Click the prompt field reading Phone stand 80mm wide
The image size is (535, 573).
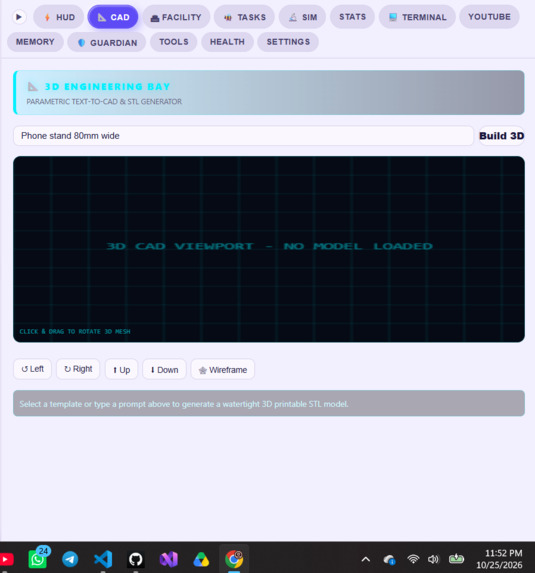(243, 136)
